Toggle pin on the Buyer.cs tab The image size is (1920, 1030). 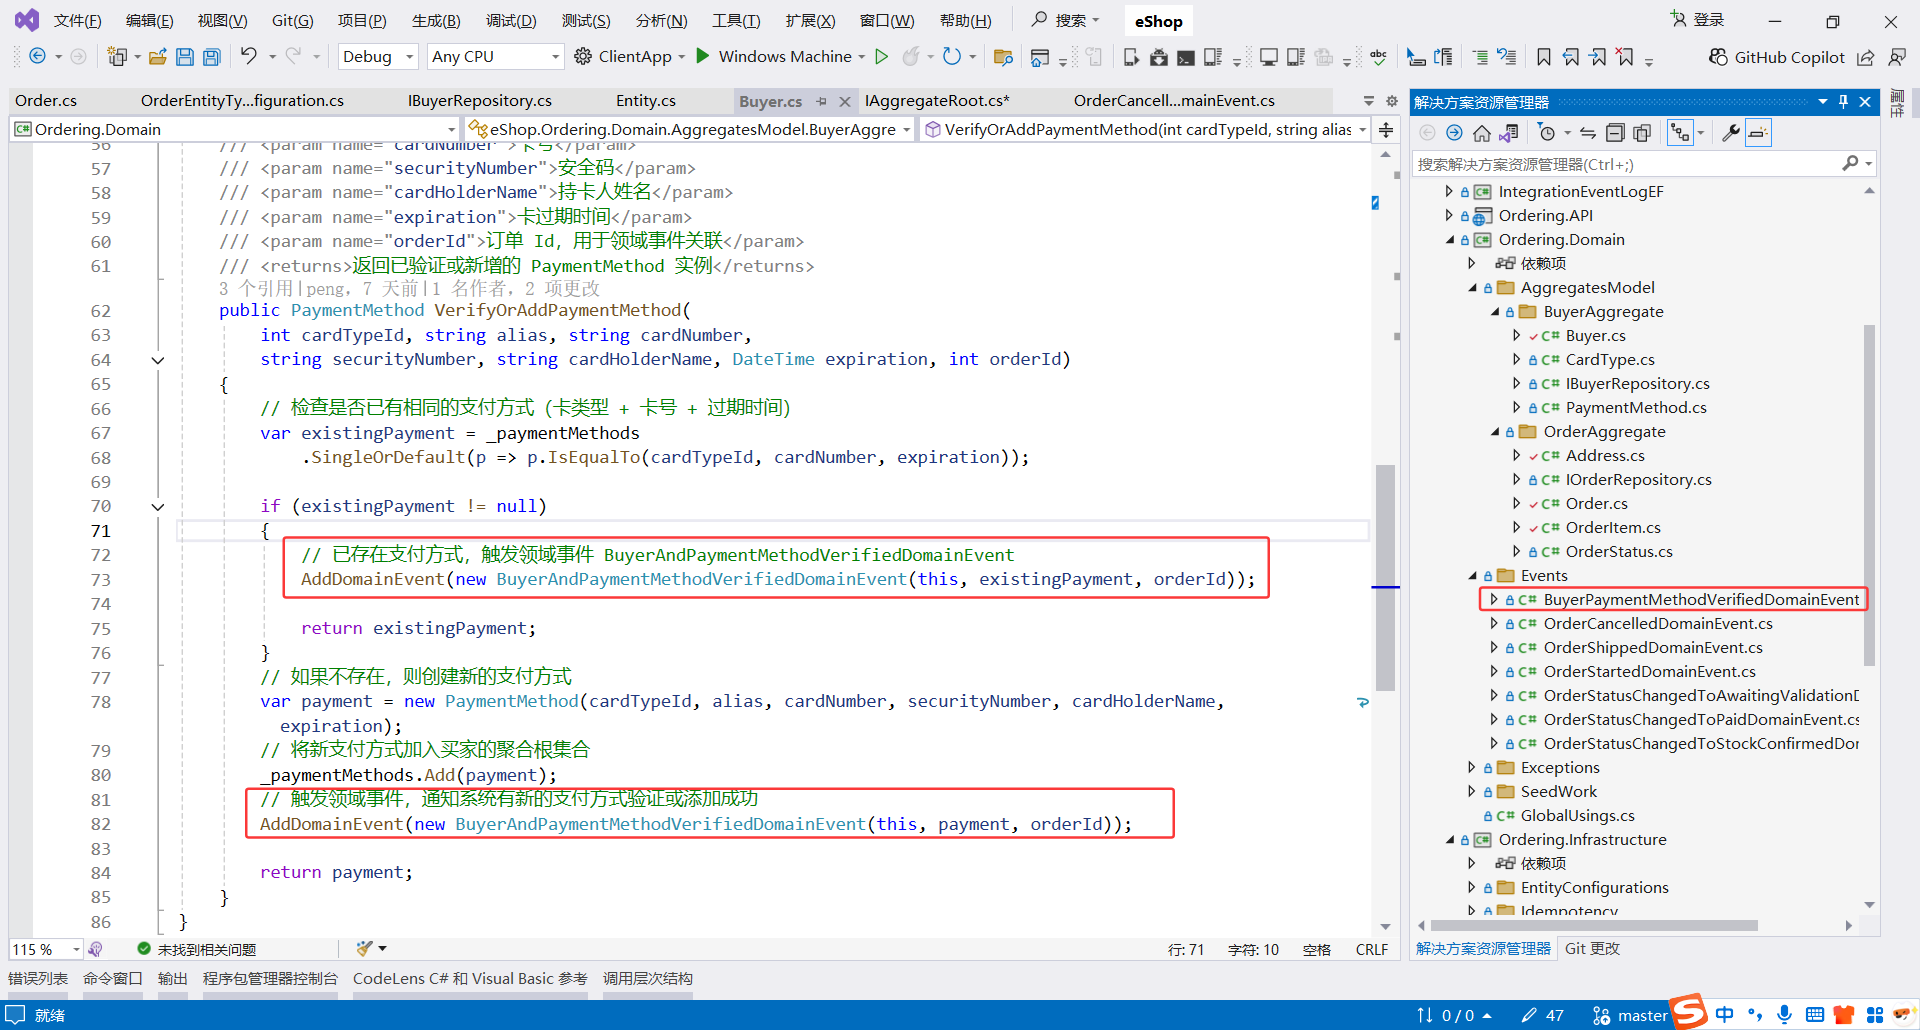pos(821,101)
